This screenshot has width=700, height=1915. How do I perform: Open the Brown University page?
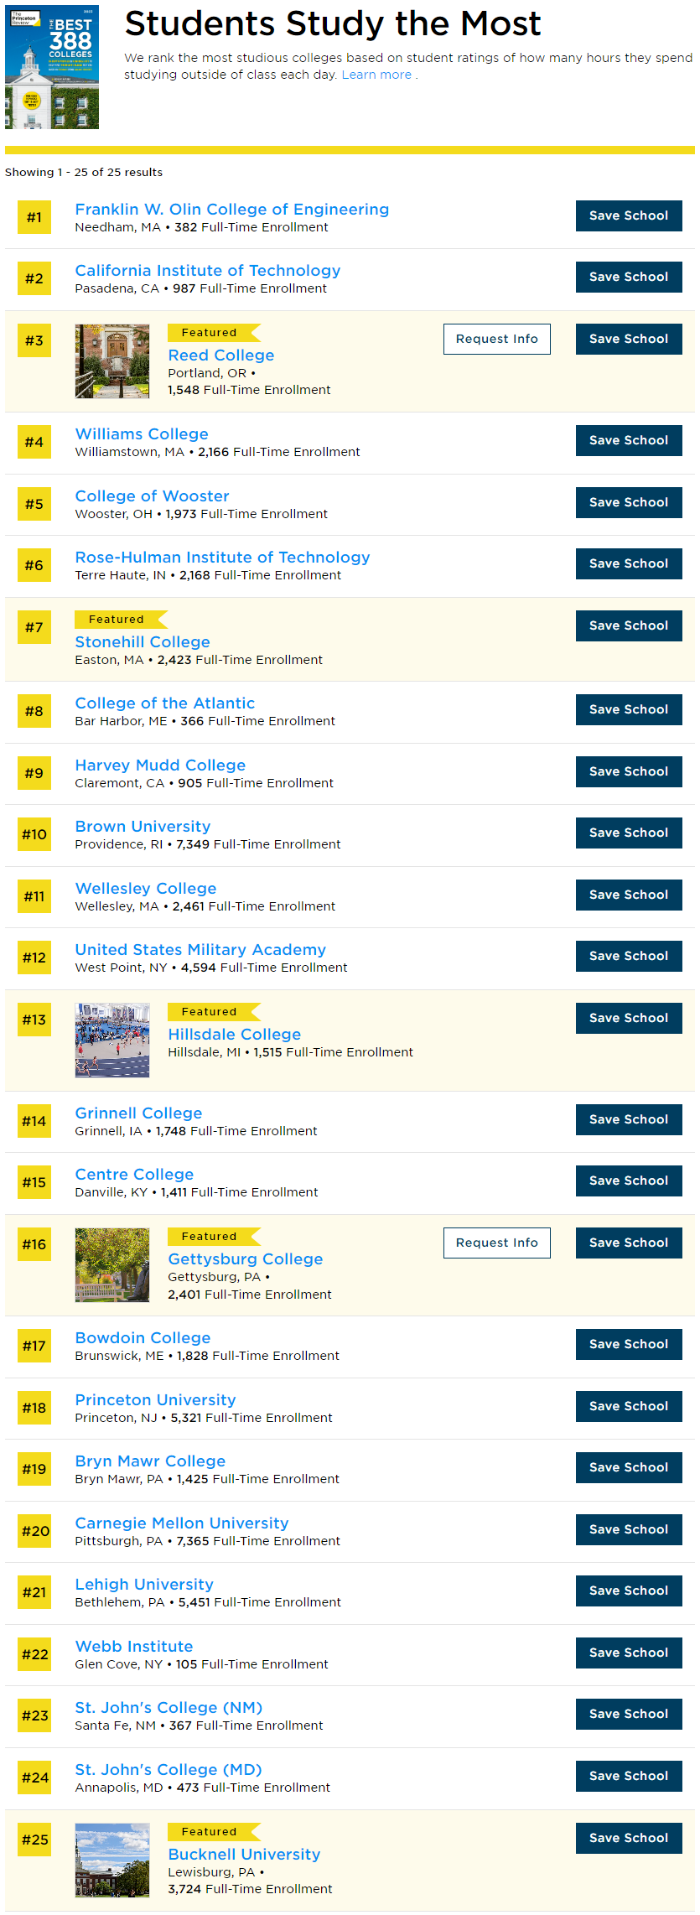(x=143, y=827)
